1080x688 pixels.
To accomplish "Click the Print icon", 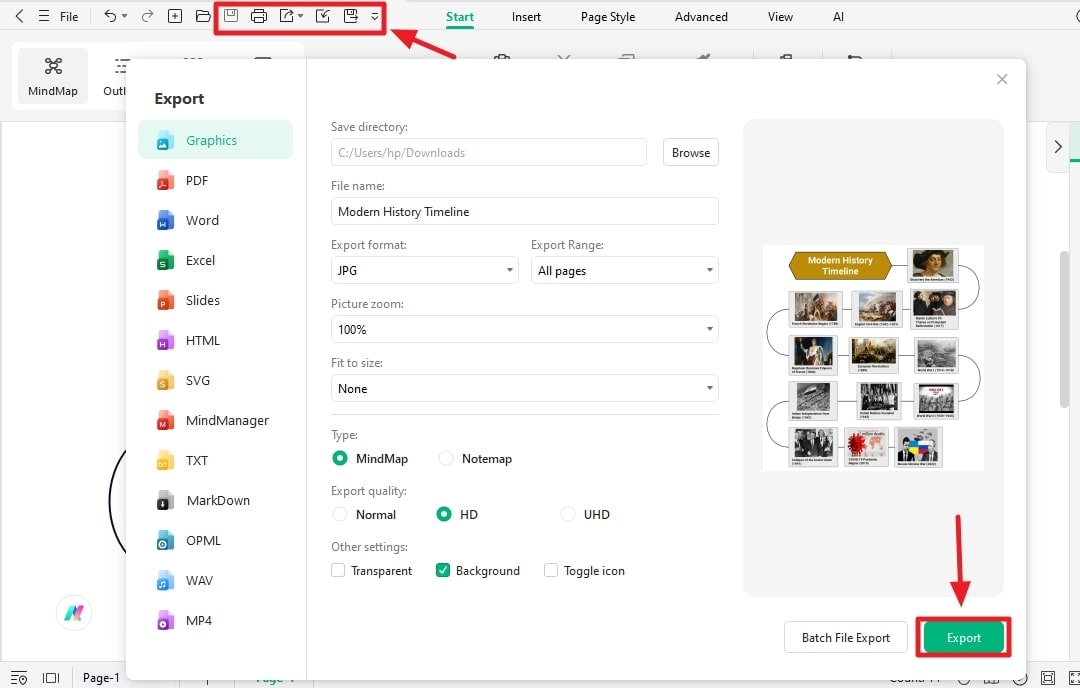I will click(259, 16).
